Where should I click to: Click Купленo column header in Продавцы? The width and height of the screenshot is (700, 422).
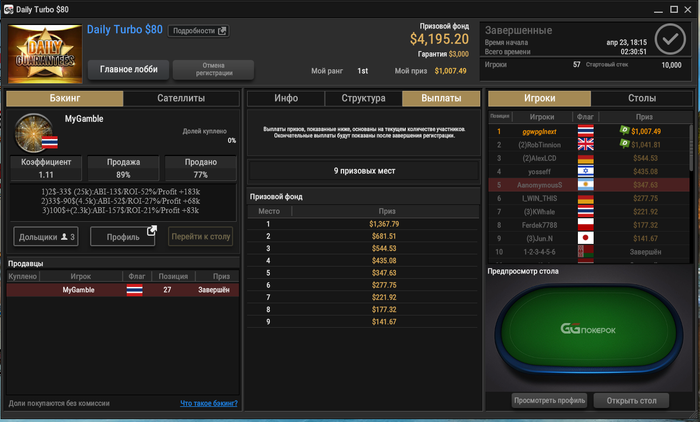tap(23, 276)
